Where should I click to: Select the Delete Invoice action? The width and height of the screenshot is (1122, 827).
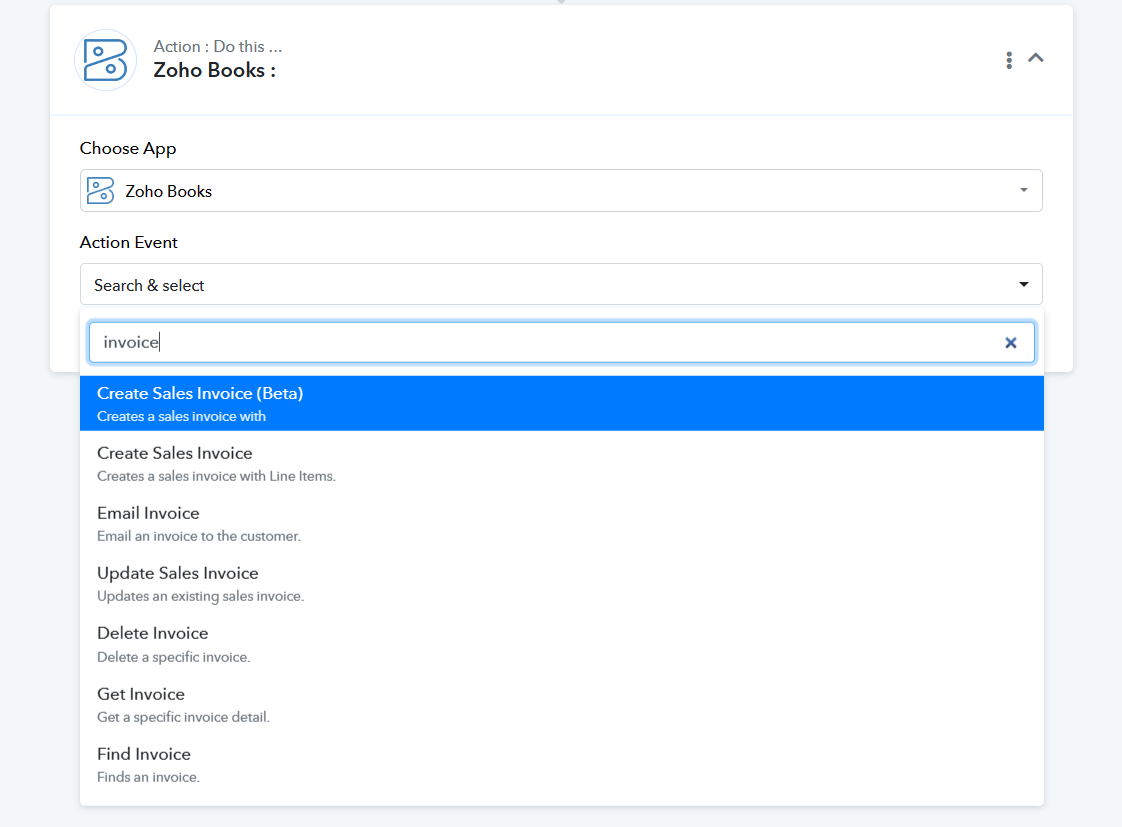pos(562,644)
